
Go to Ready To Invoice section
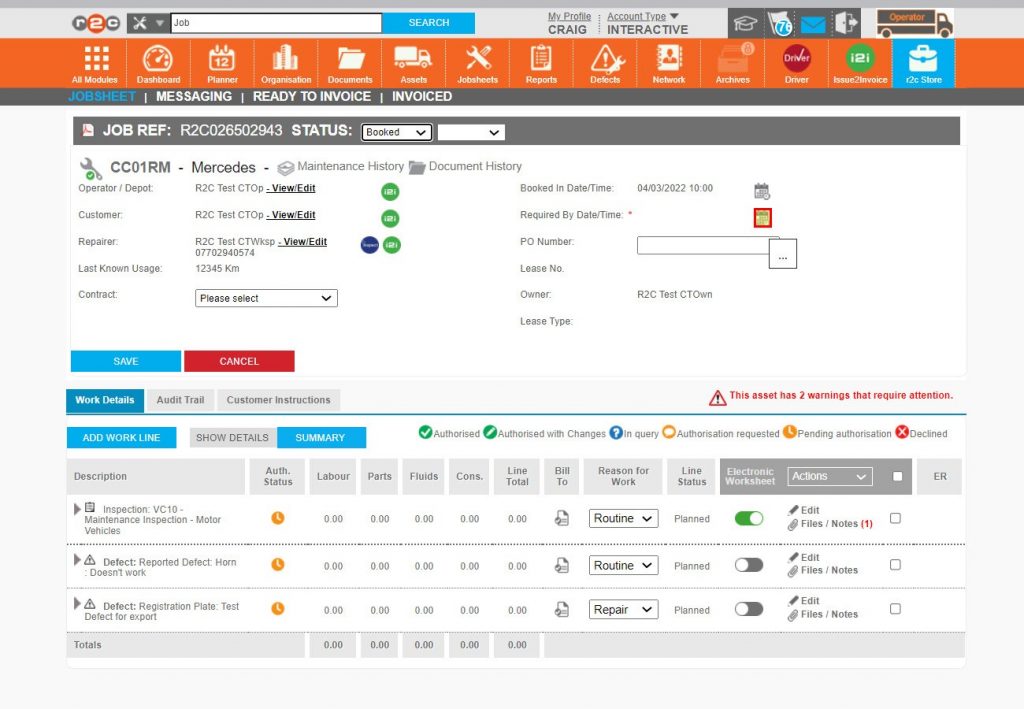click(312, 97)
